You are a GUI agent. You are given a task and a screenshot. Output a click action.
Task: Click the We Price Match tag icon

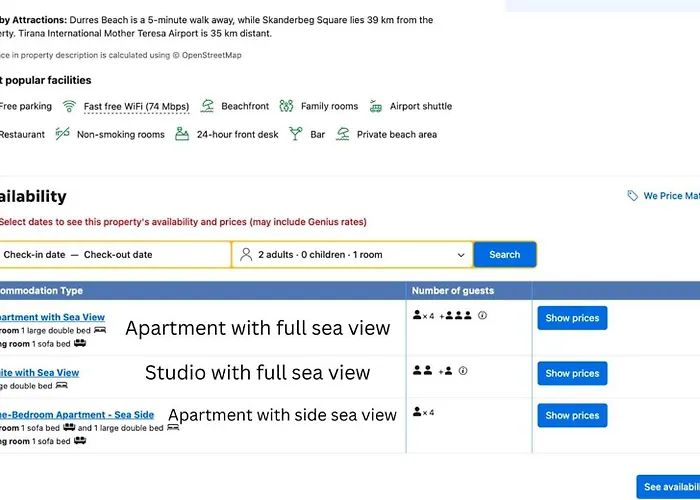tap(632, 196)
